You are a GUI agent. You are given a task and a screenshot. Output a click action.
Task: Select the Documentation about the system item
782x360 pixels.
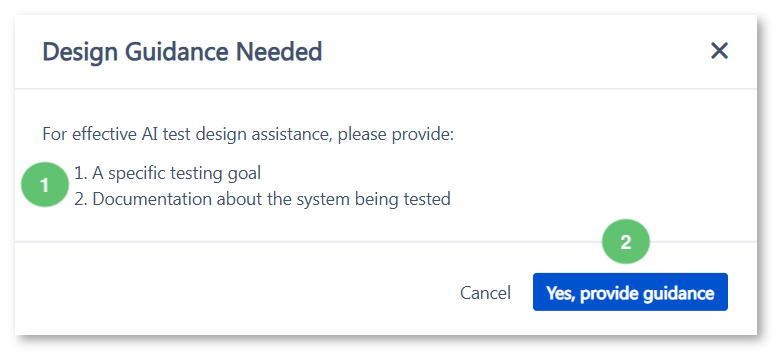coord(262,199)
